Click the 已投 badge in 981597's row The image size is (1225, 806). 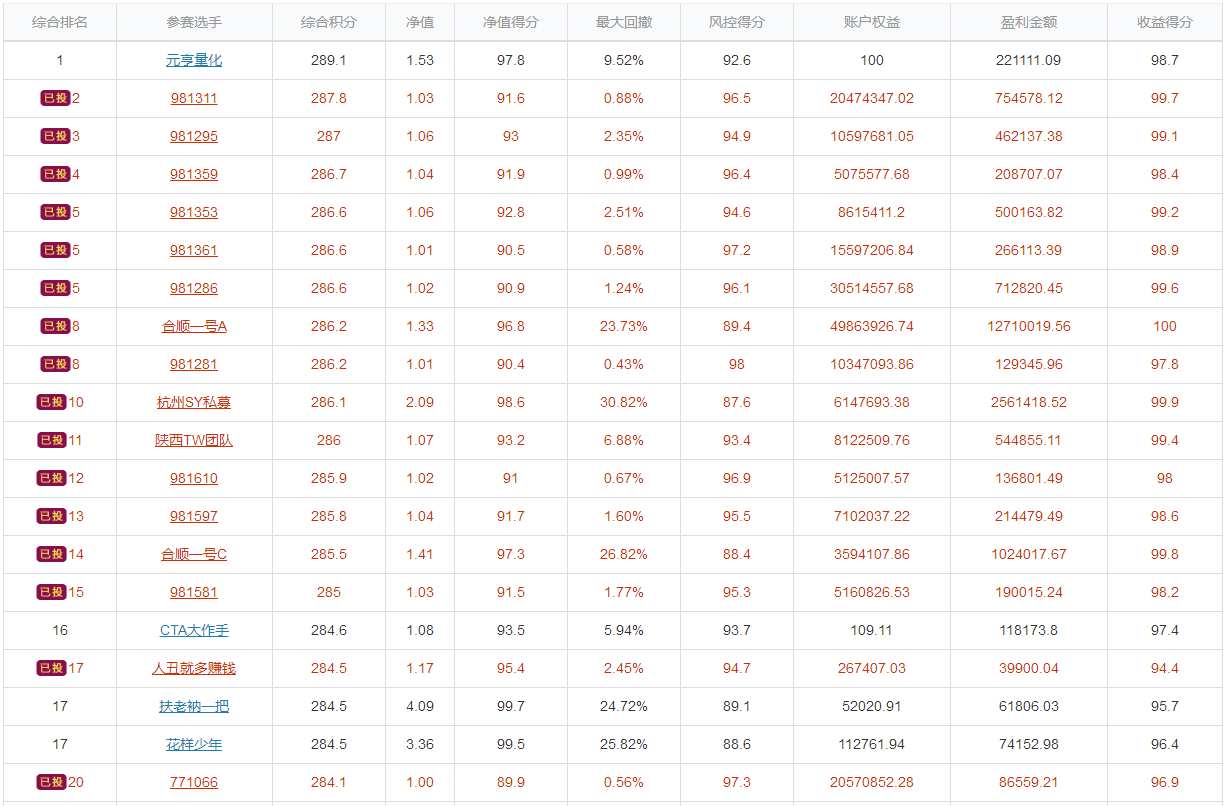[x=51, y=516]
